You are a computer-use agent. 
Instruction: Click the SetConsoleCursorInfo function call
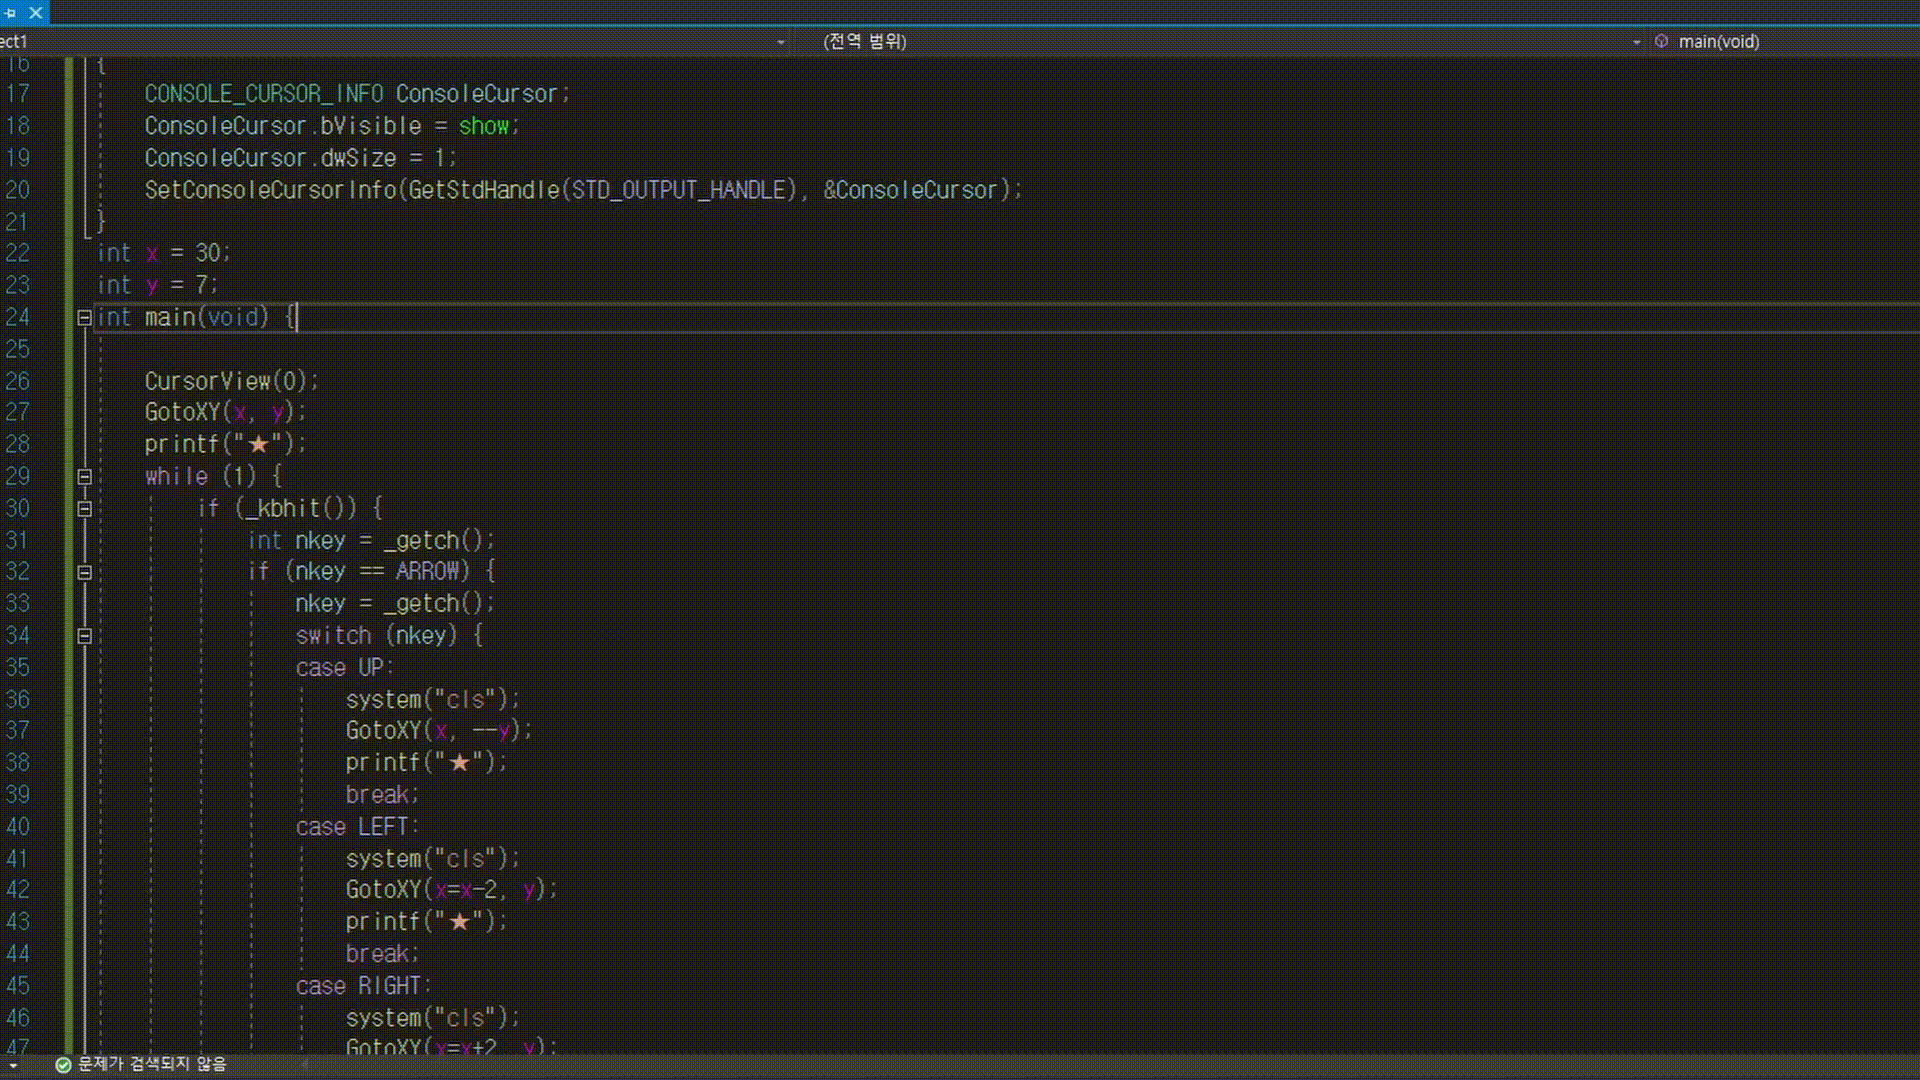pyautogui.click(x=272, y=190)
